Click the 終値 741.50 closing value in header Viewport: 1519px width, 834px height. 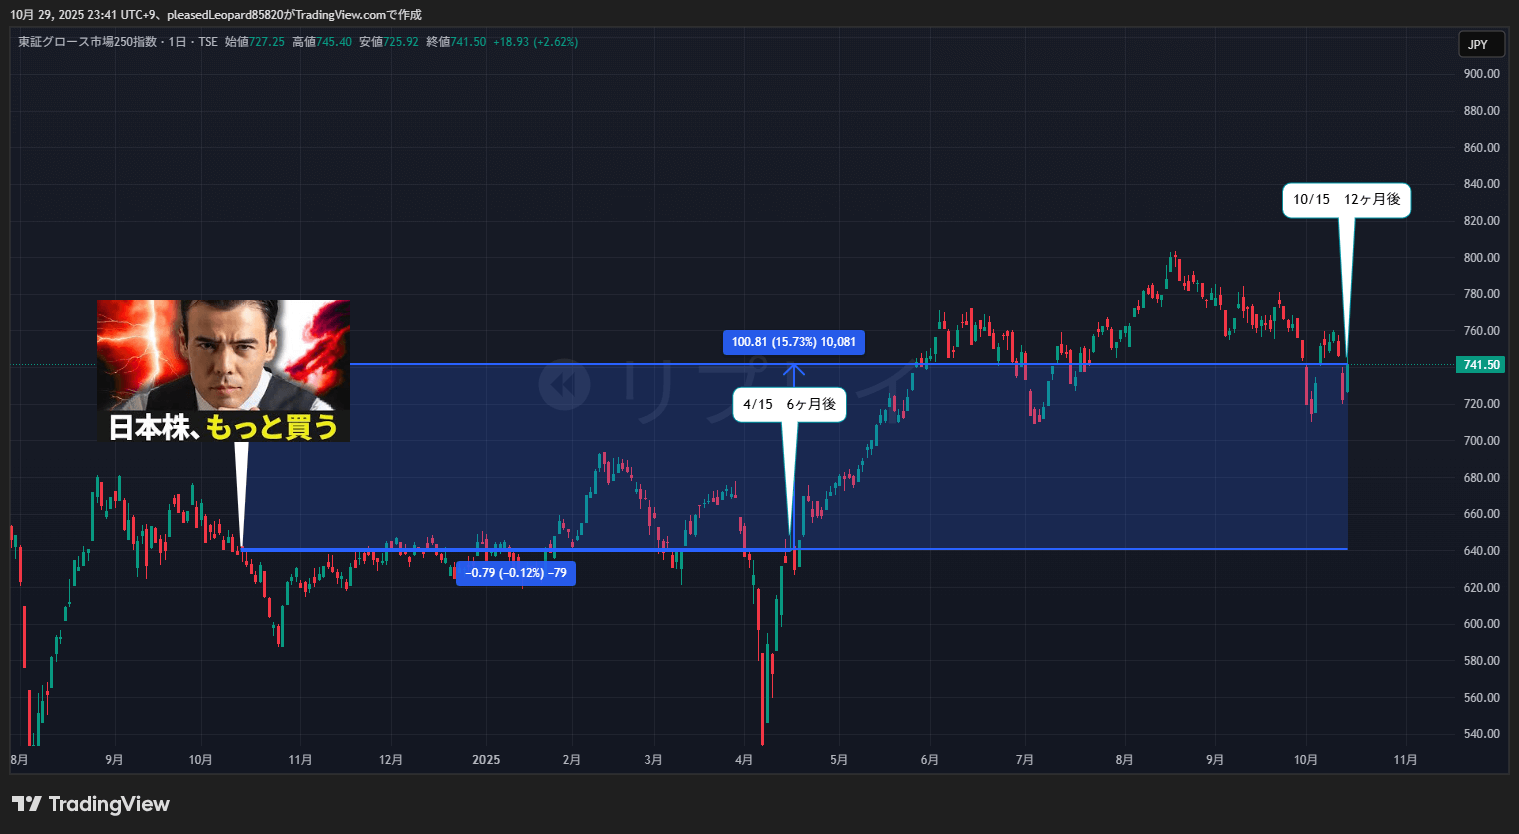[x=456, y=42]
